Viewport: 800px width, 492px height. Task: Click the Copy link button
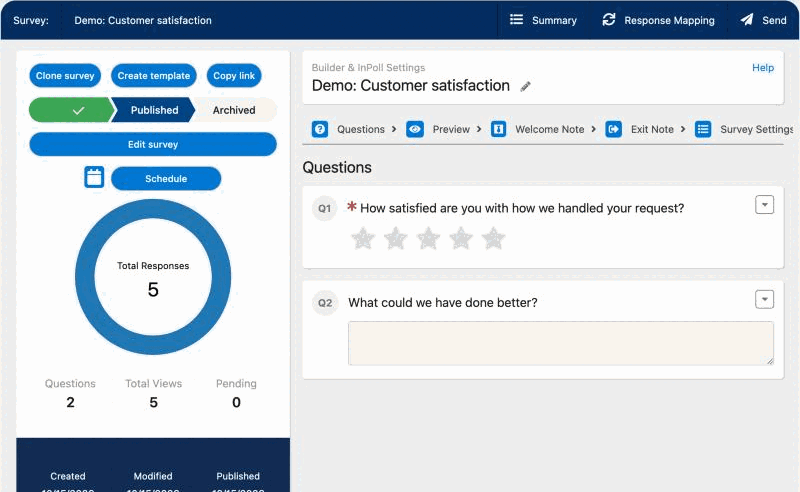[x=234, y=76]
